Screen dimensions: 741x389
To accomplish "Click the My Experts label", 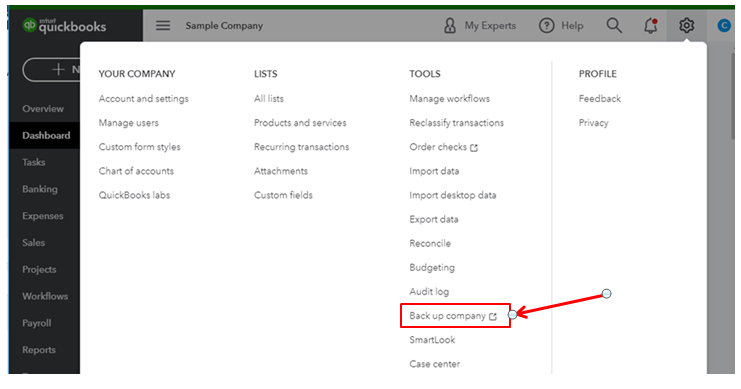I will [490, 26].
